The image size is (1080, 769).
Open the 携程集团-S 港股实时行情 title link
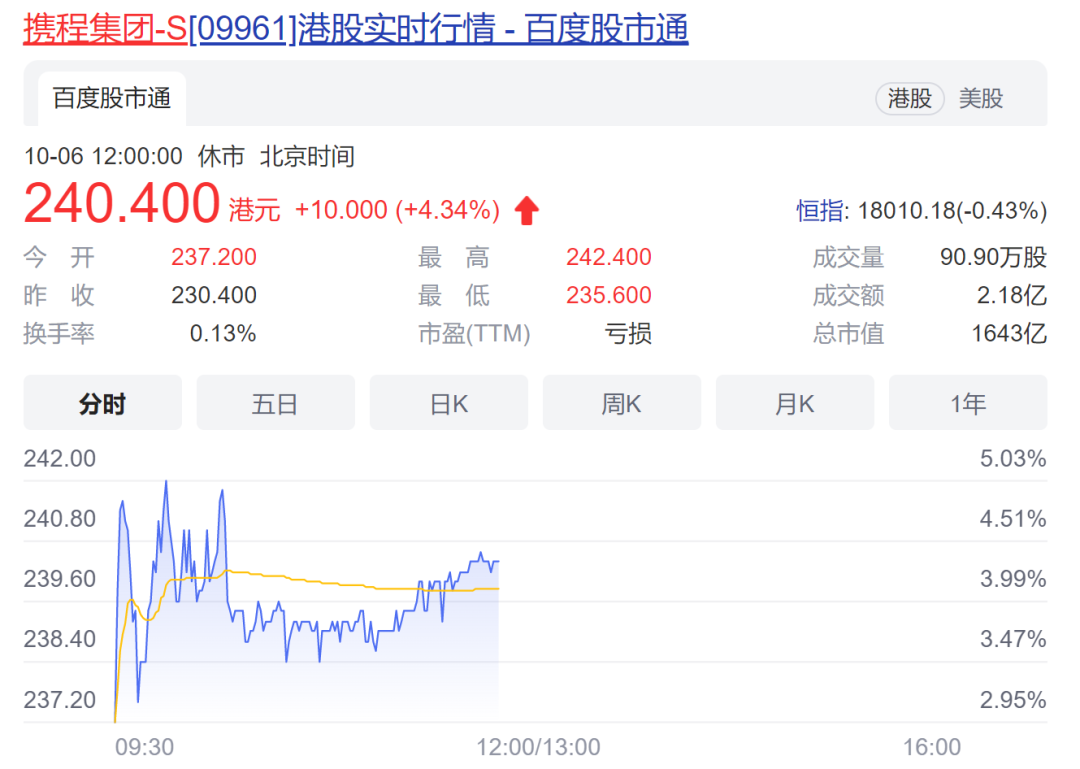355,29
